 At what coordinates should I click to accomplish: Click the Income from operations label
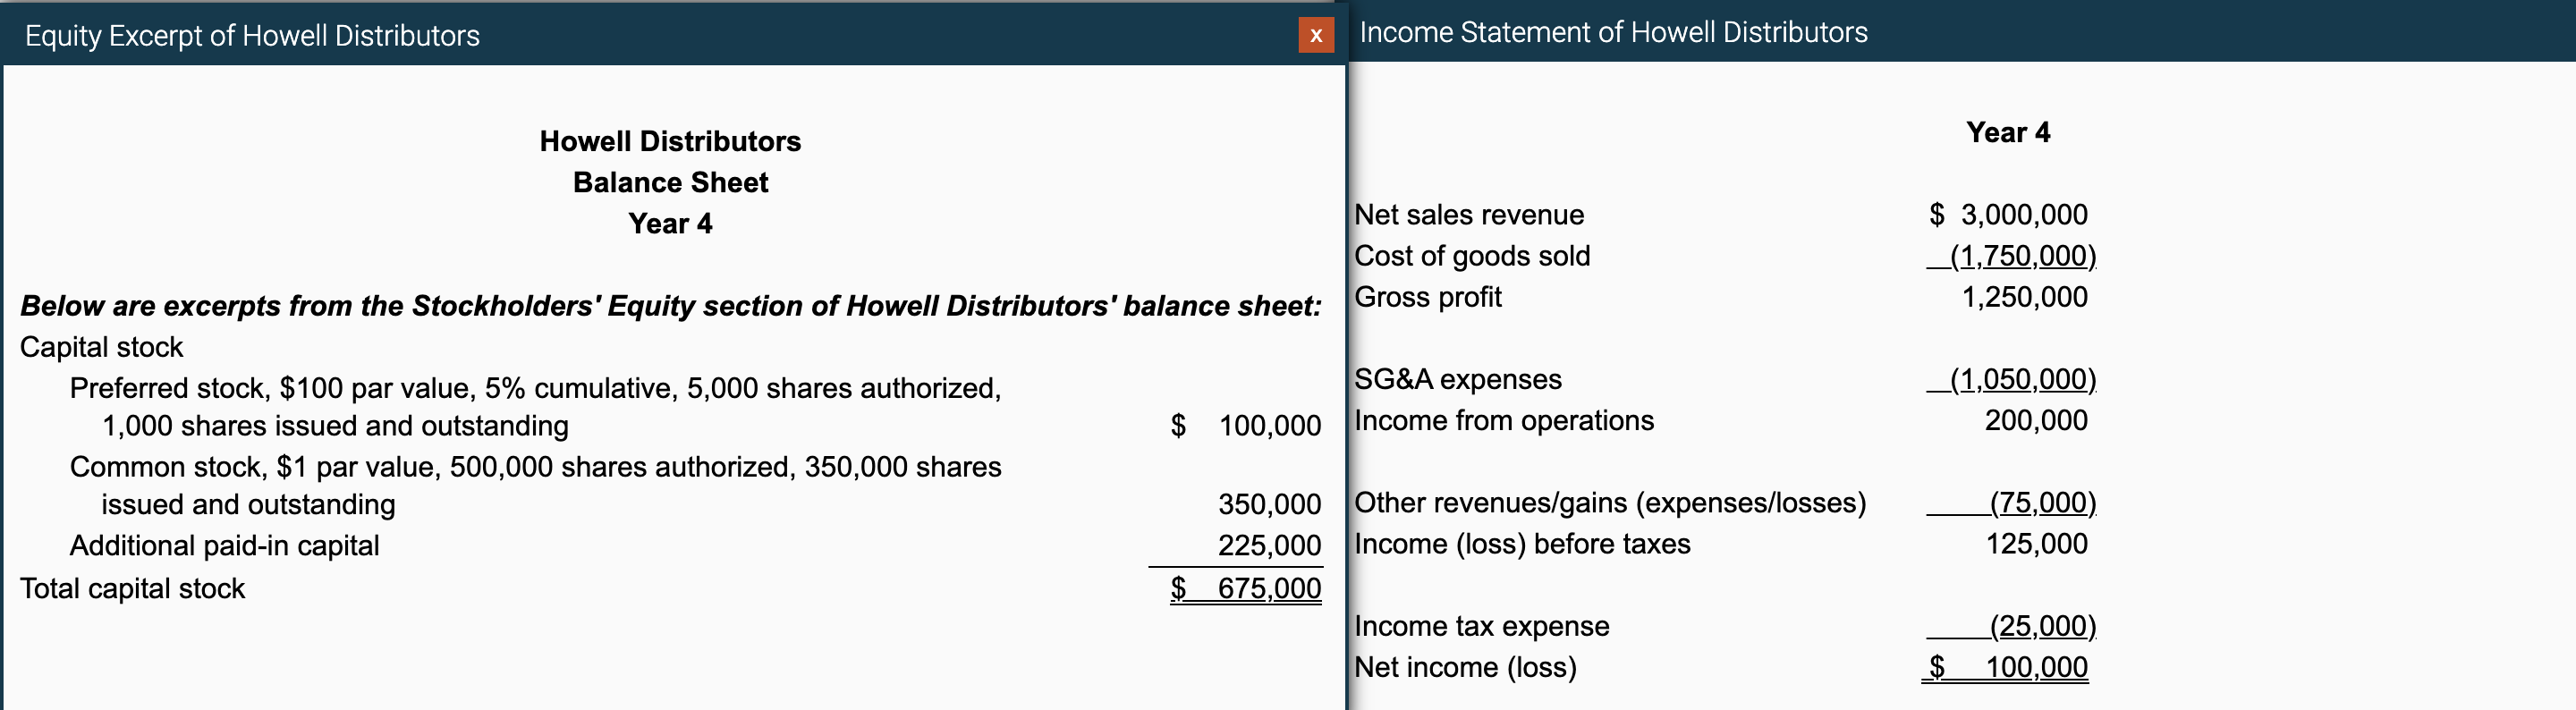coord(1504,420)
